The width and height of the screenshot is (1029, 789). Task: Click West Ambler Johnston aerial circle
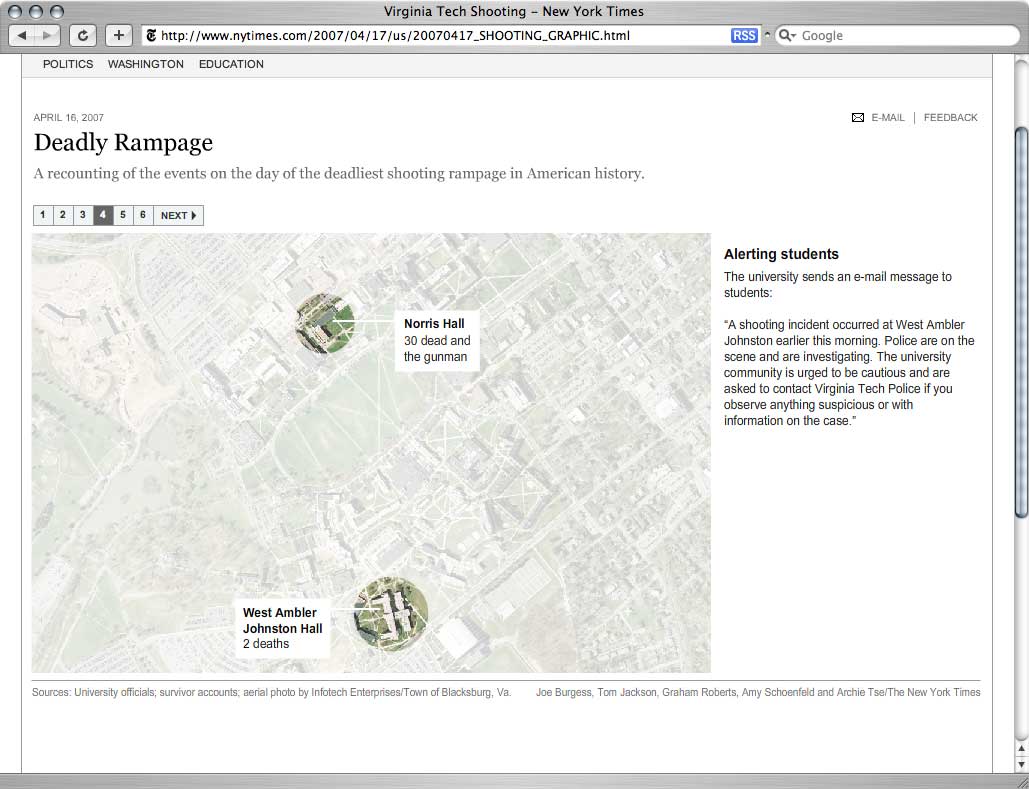tap(391, 614)
